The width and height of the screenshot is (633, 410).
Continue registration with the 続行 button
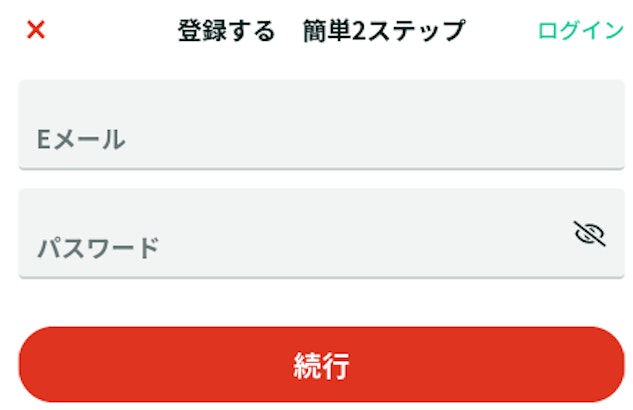(321, 364)
